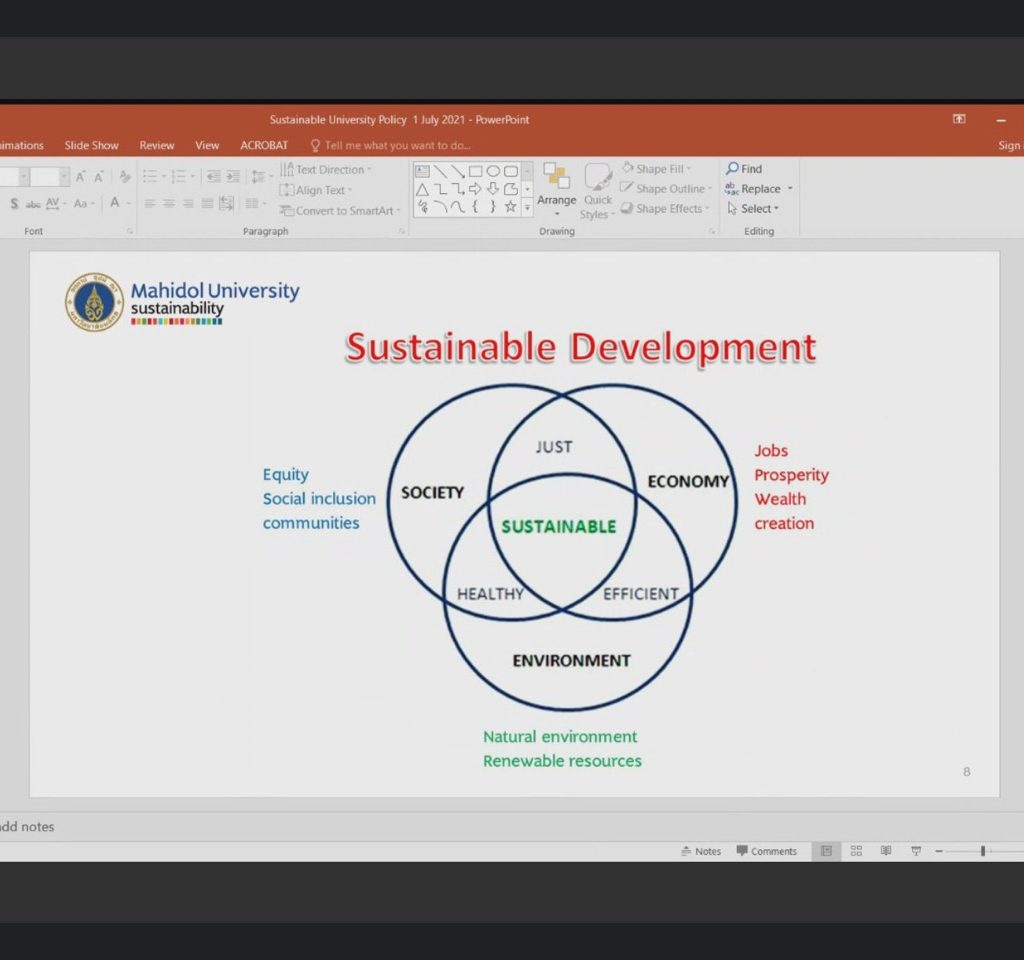Choose the 5-point Star shape
Viewport: 1024px width, 960px height.
click(511, 206)
